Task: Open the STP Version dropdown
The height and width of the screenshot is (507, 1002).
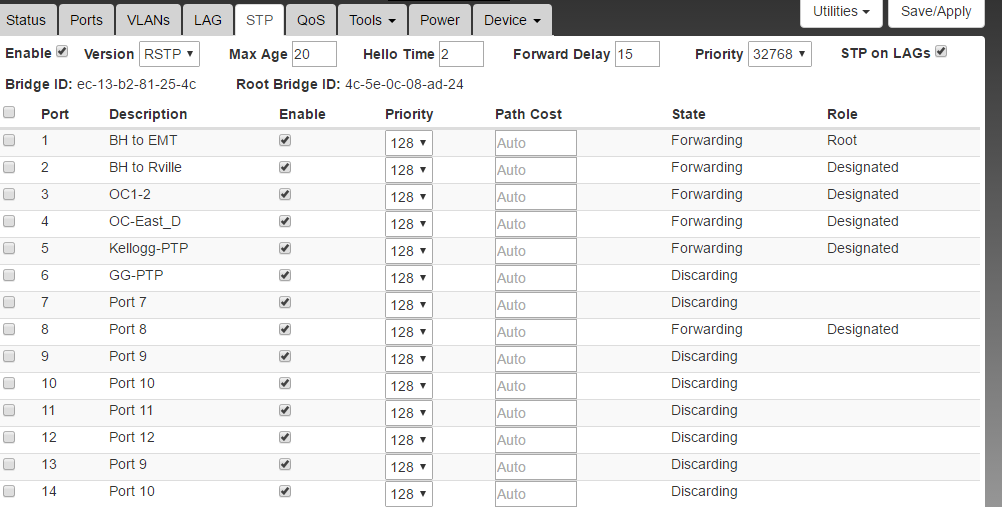Action: pyautogui.click(x=169, y=54)
